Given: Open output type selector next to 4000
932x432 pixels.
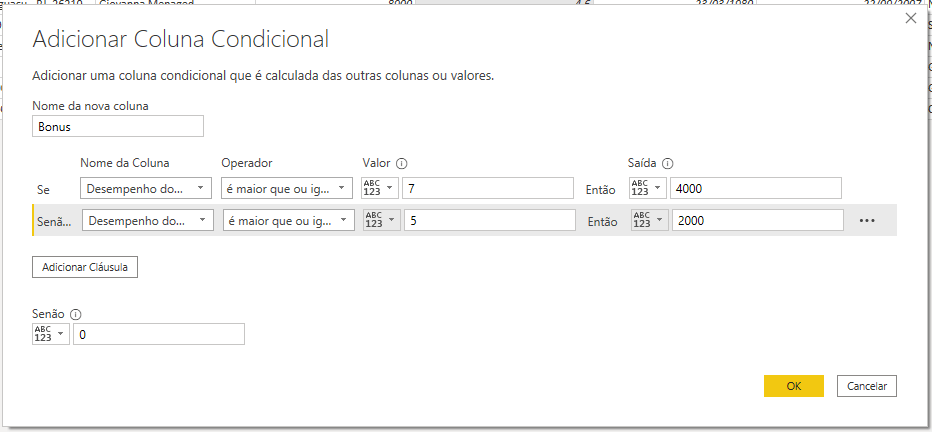Looking at the screenshot, I should (647, 188).
